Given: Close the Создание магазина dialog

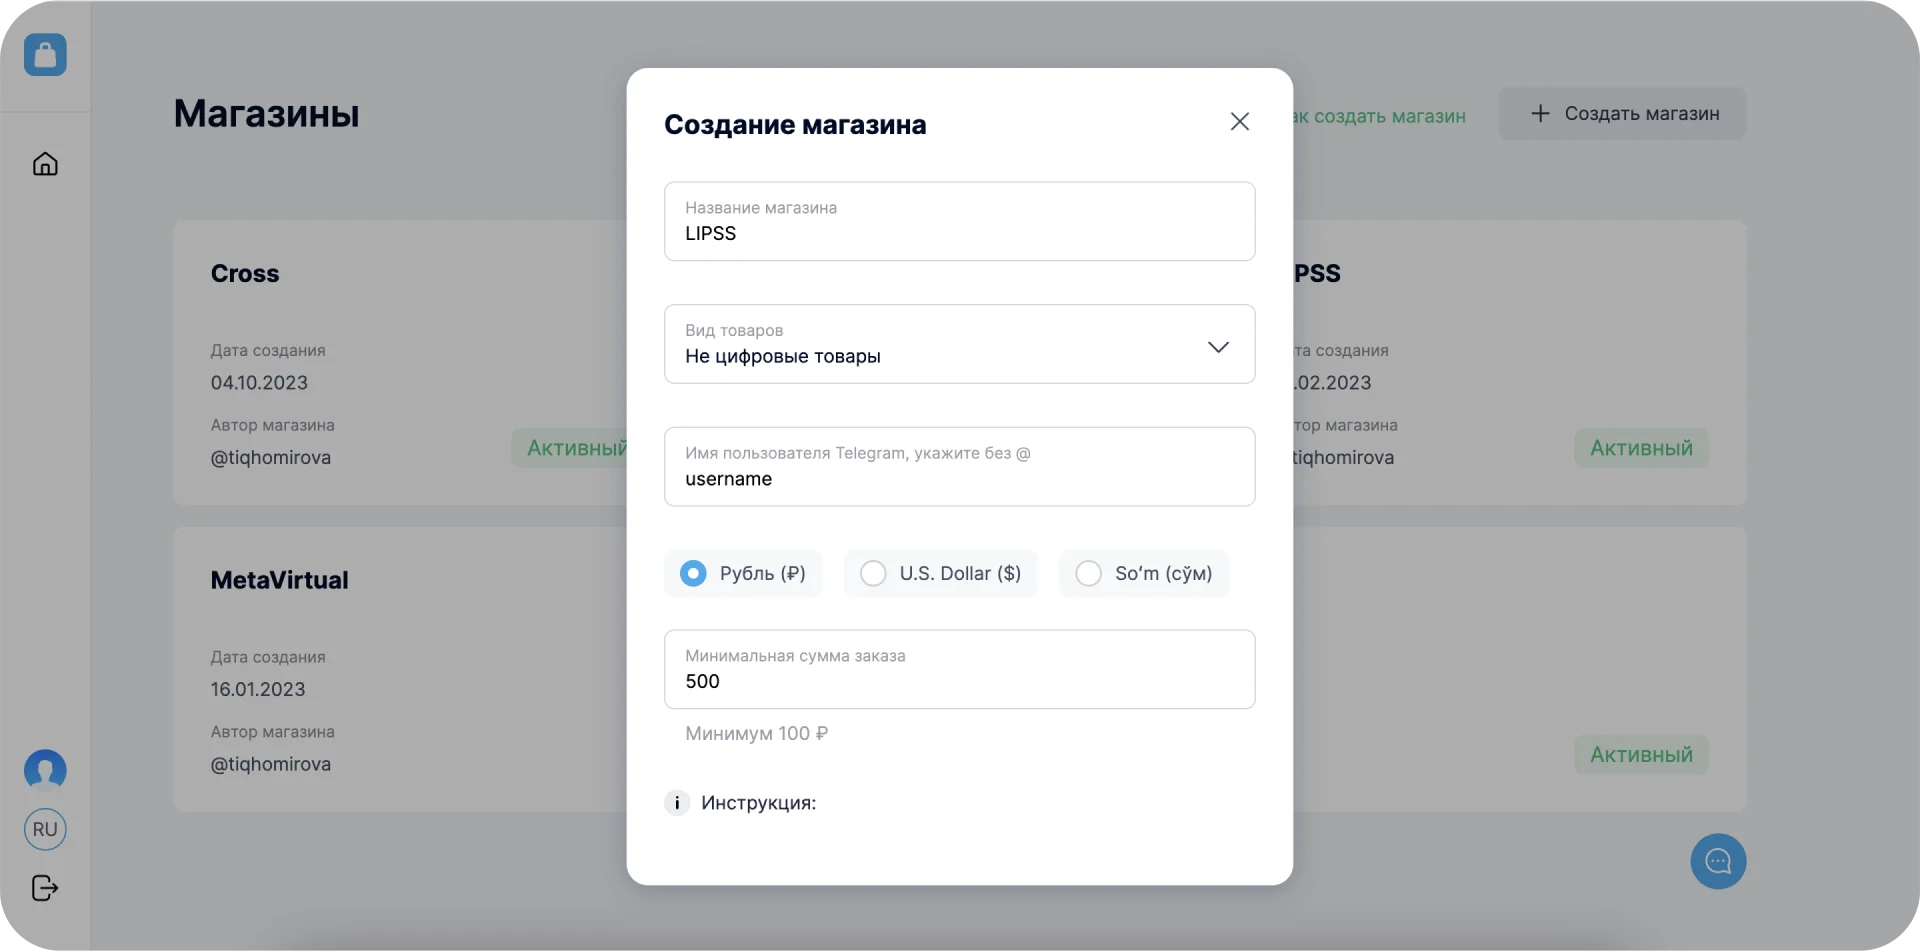Looking at the screenshot, I should click(x=1239, y=121).
